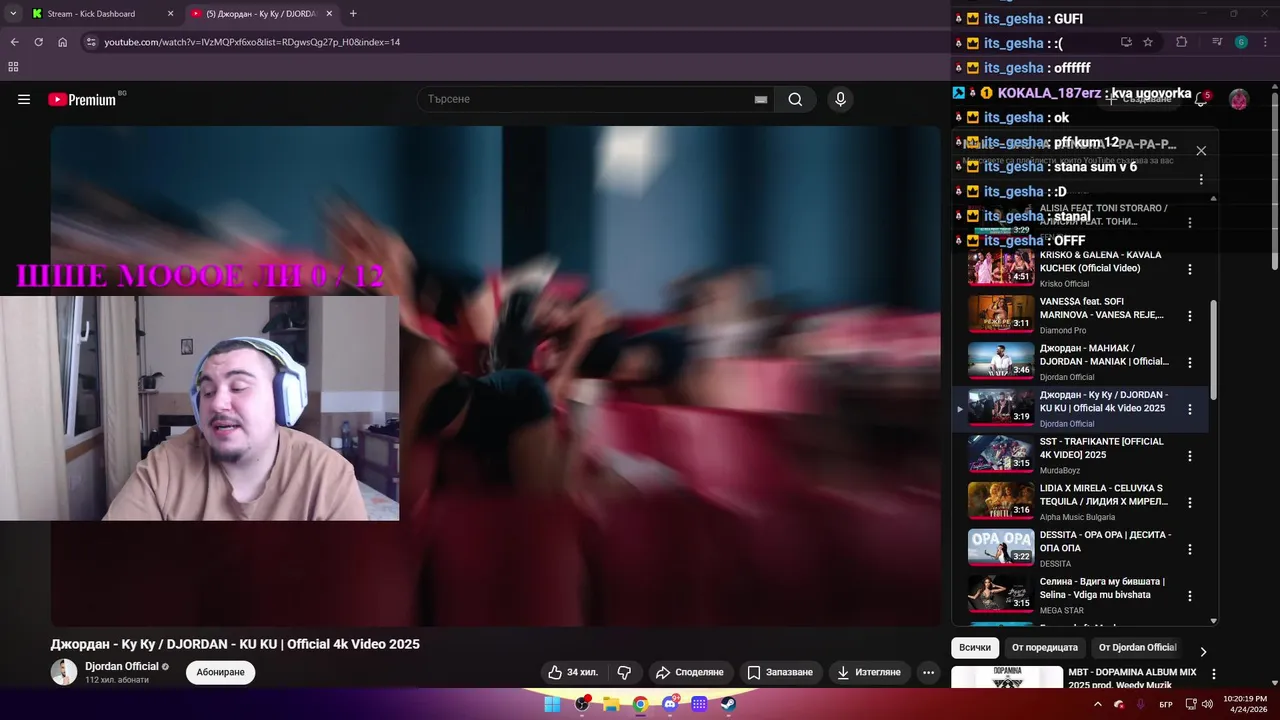Image resolution: width=1280 pixels, height=720 pixels.
Task: Open options for MBT - DOPAMINA ALBUM MIX
Action: tap(1214, 675)
